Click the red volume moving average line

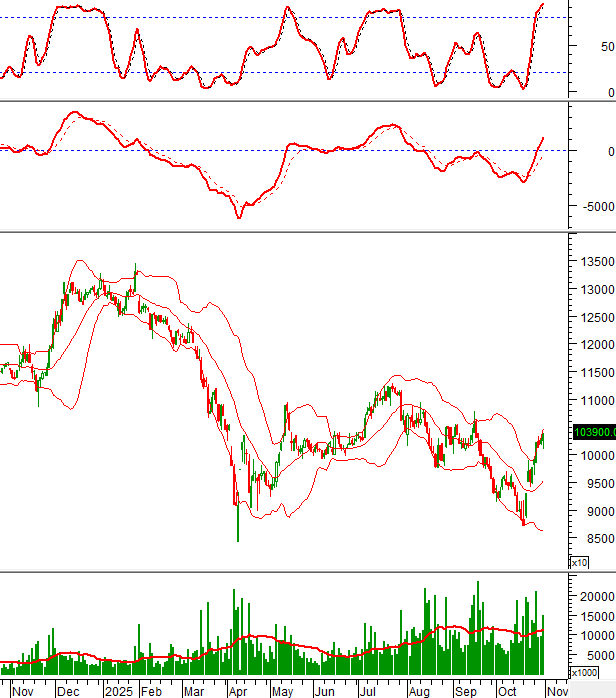(300, 644)
